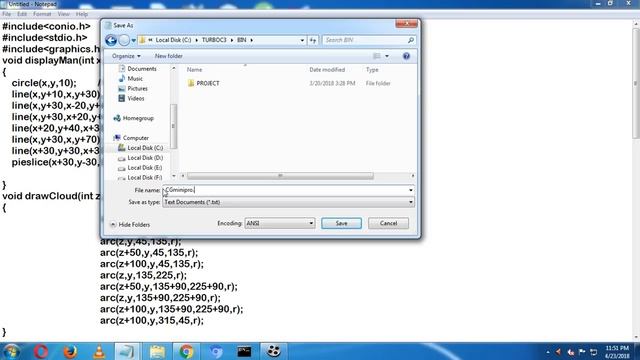Screen dimensions: 640x360
Task: Click the horizontal scrollbar in file list
Action: tap(280, 176)
